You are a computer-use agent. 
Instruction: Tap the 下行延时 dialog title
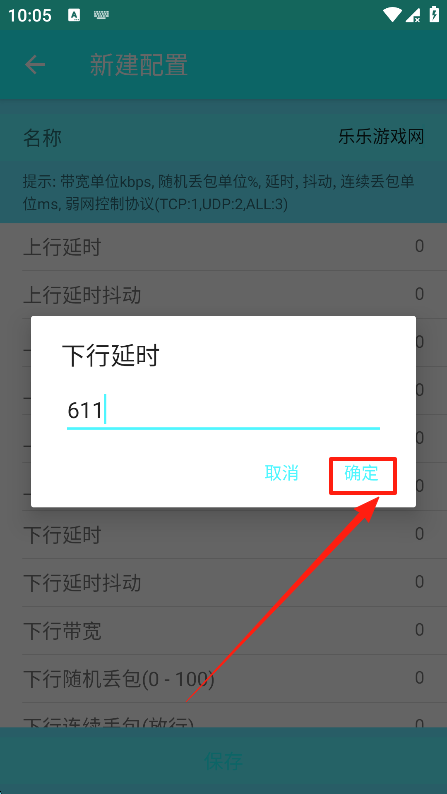click(110, 355)
